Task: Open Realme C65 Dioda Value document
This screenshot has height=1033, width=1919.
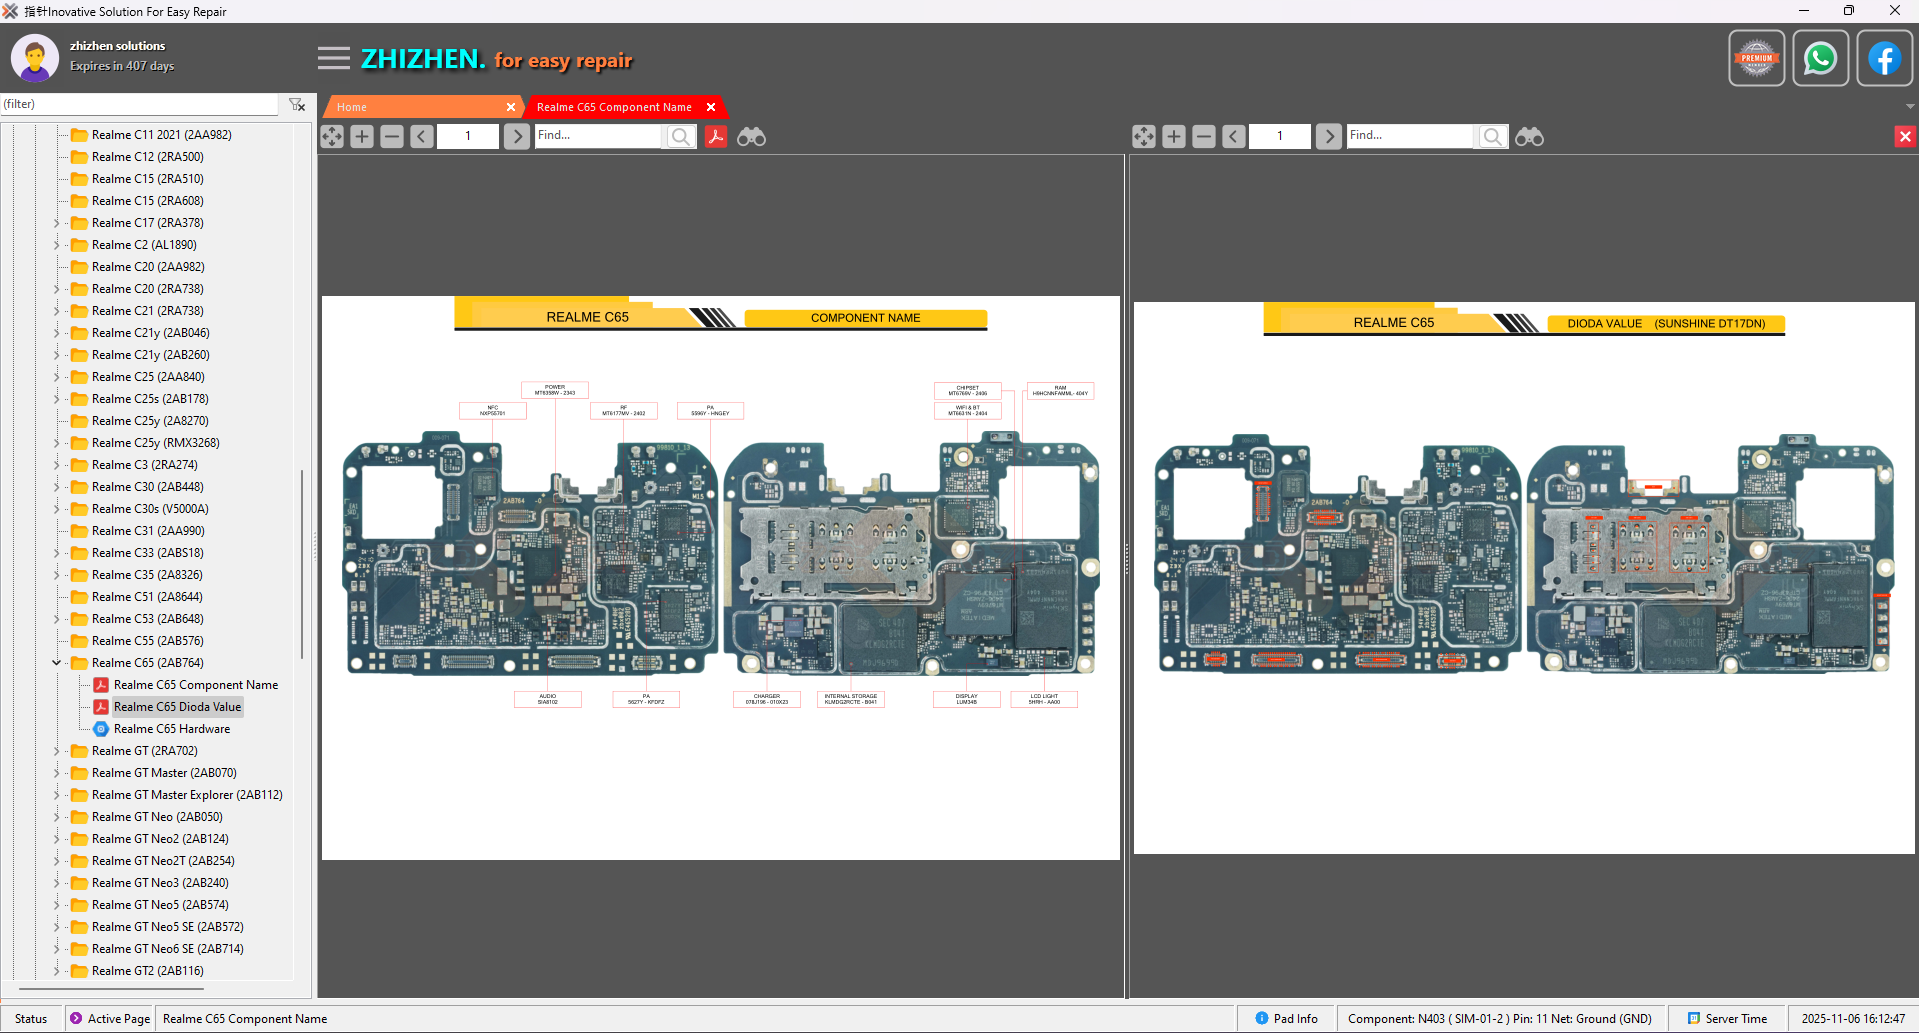Action: [x=177, y=707]
